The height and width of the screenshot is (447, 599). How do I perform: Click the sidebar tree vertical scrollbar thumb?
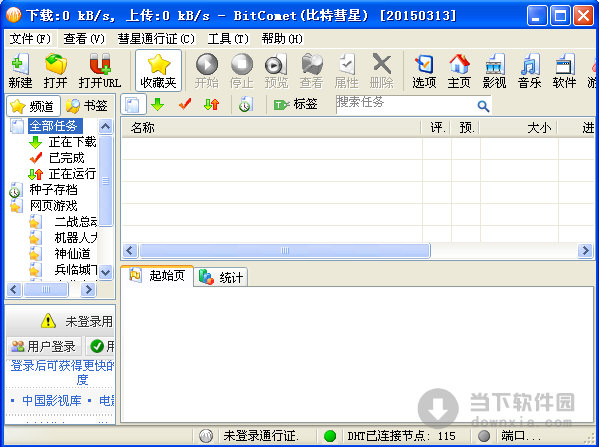click(x=105, y=181)
